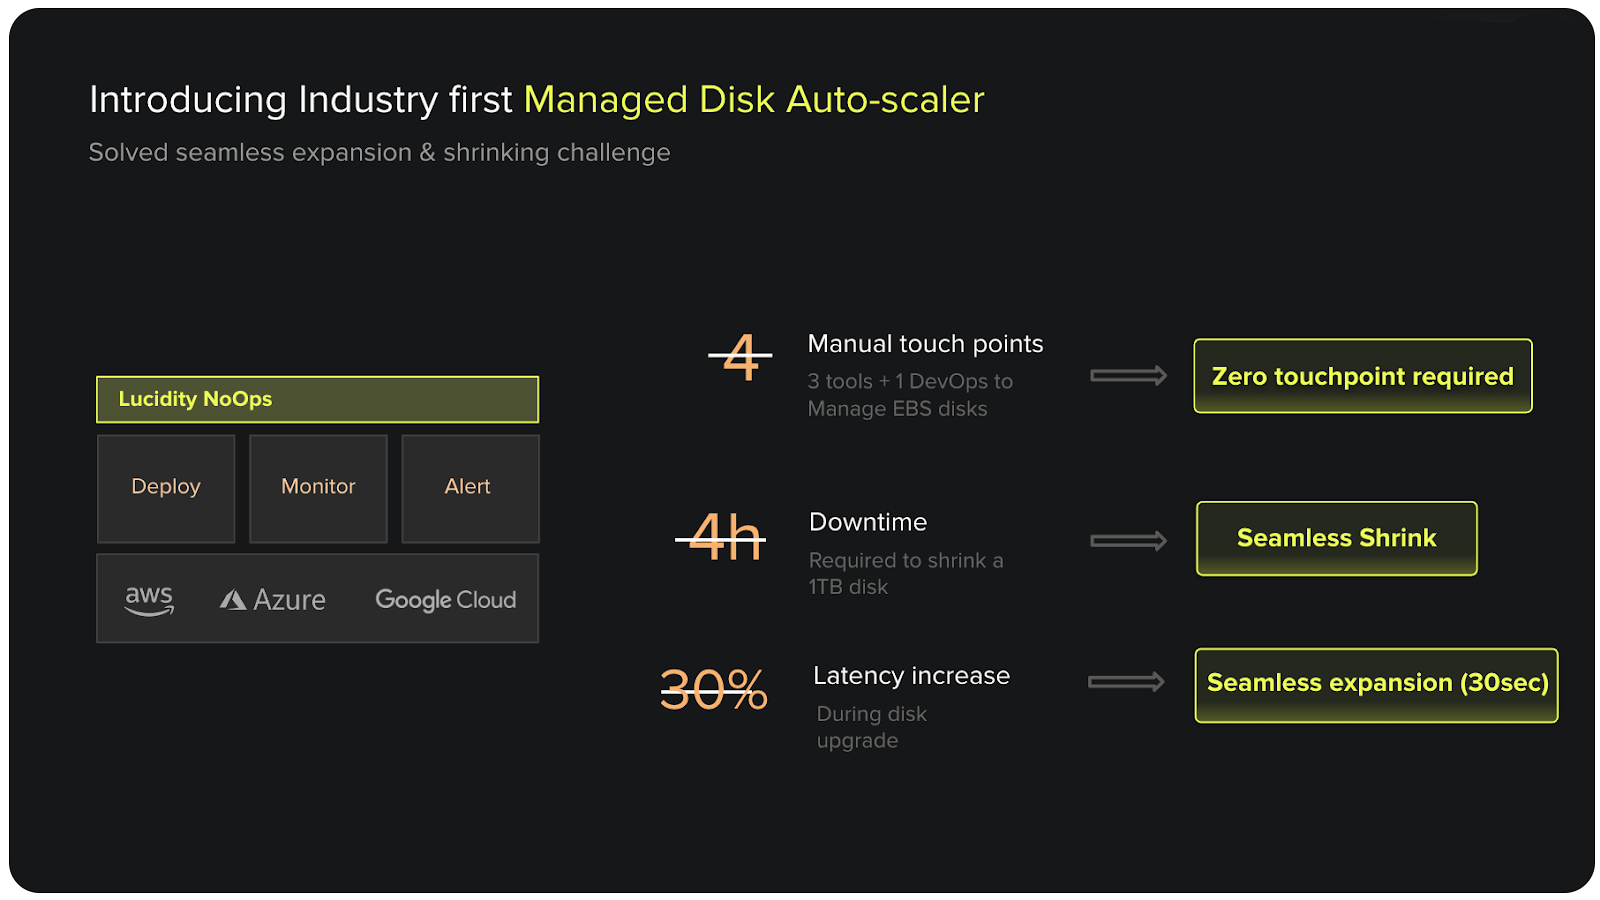Click the Managed Disk Auto-scaler title text
This screenshot has height=900, width=1600.
click(x=752, y=99)
